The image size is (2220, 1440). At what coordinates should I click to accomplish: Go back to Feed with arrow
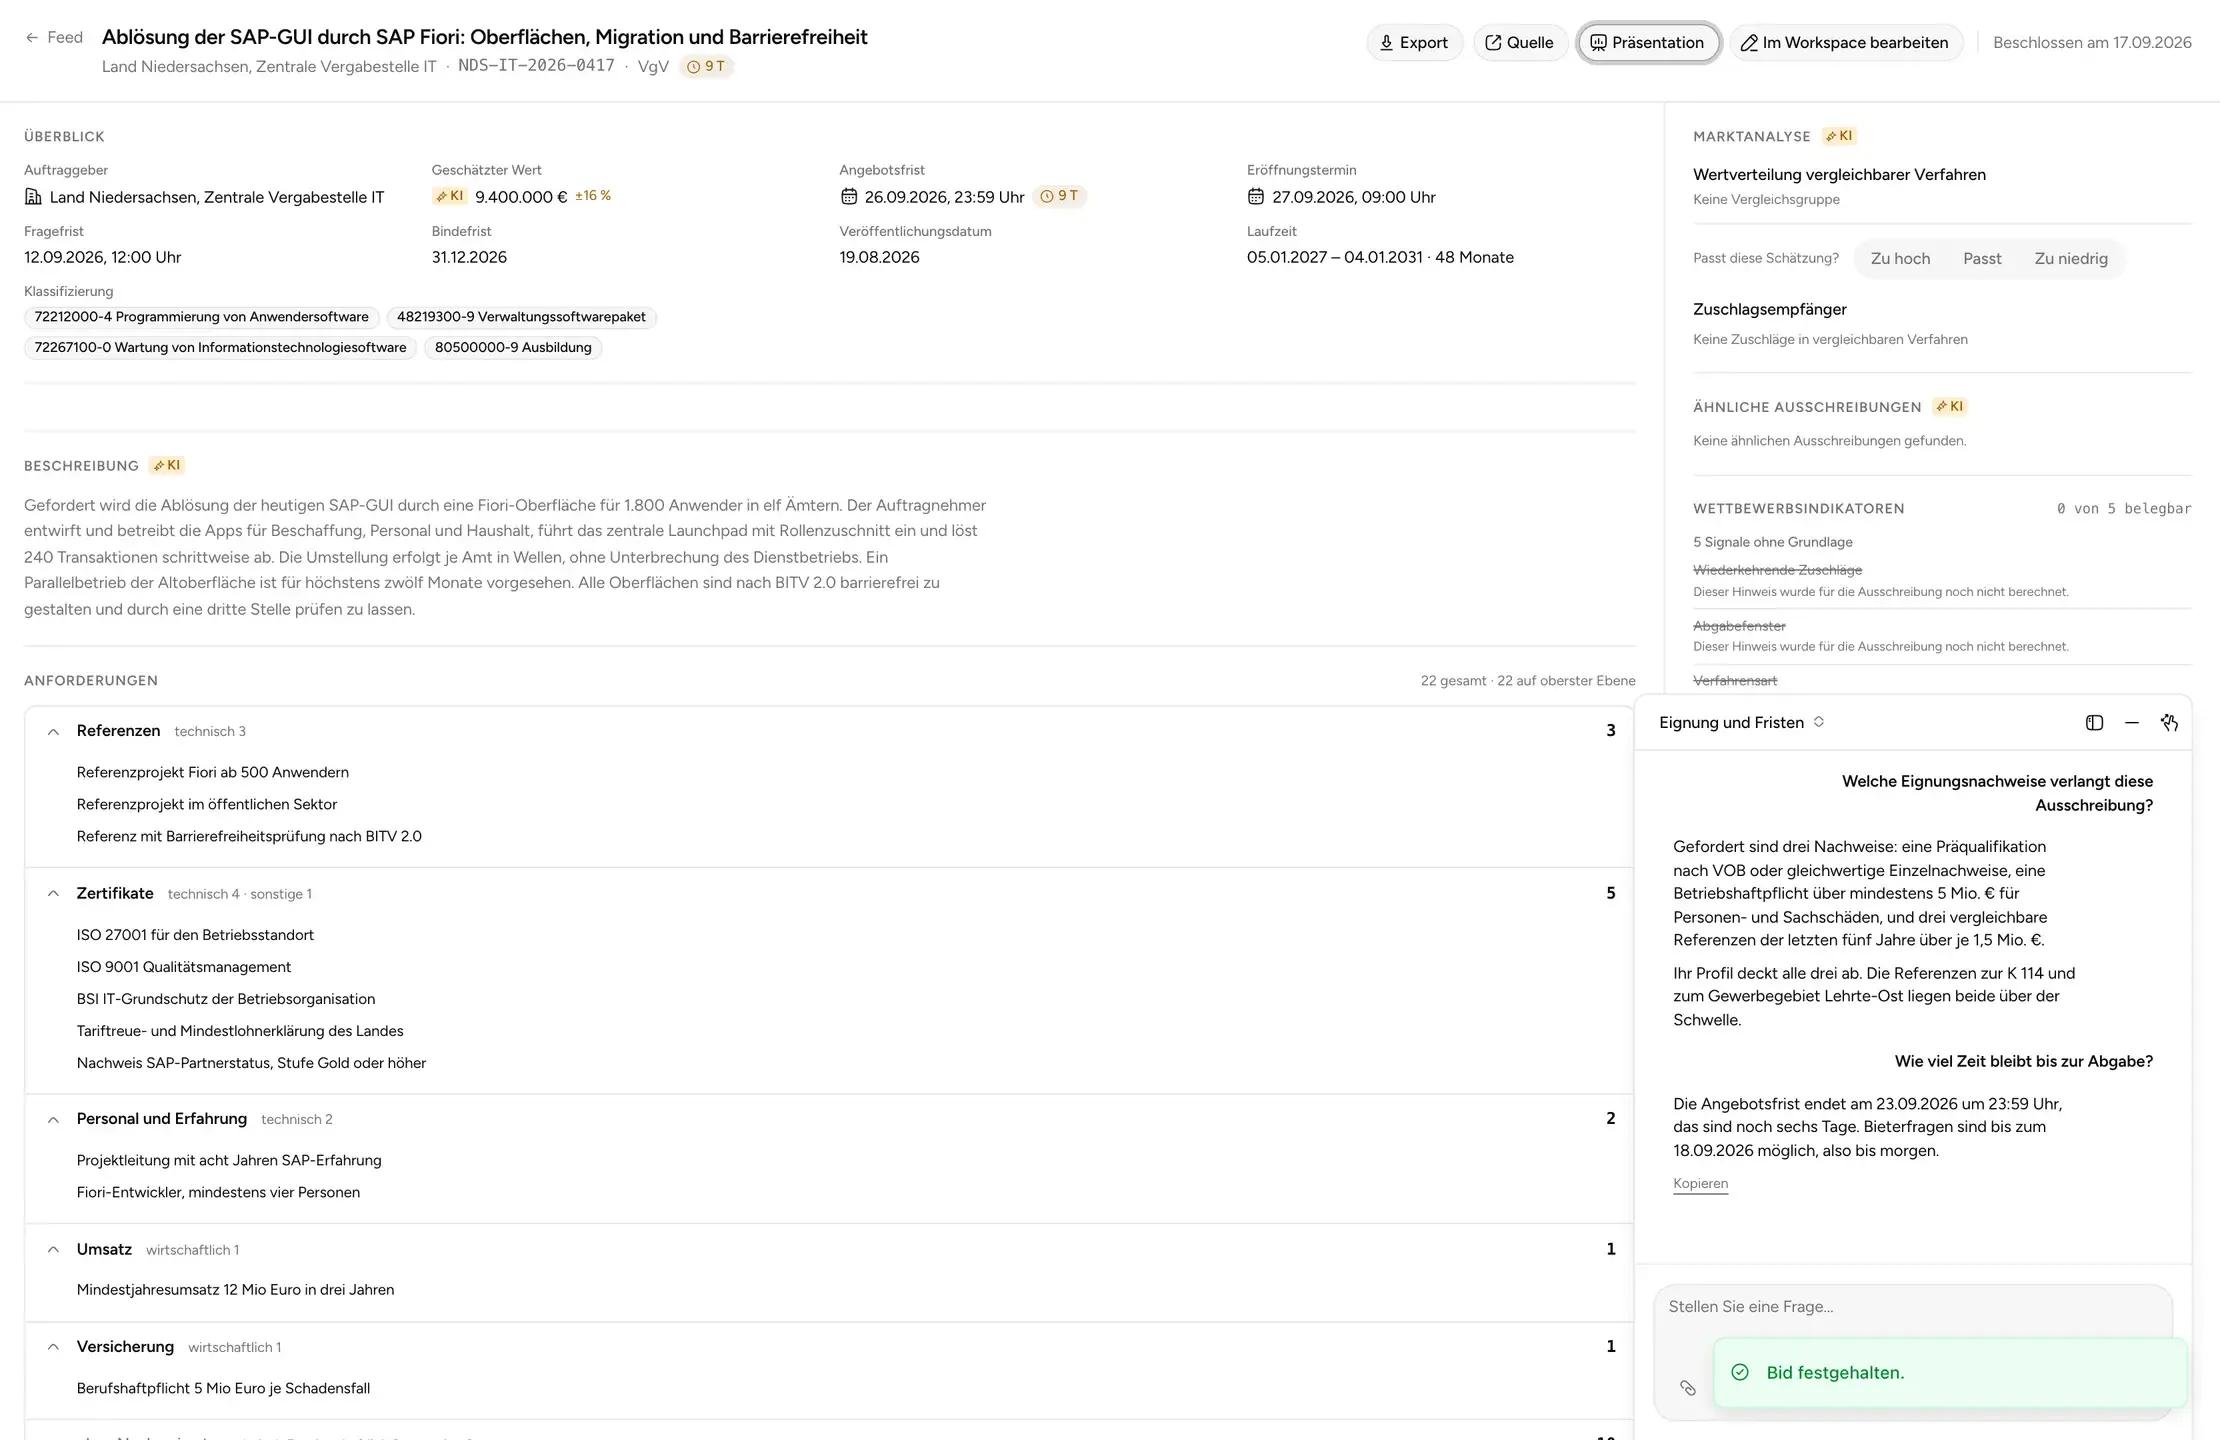(54, 38)
